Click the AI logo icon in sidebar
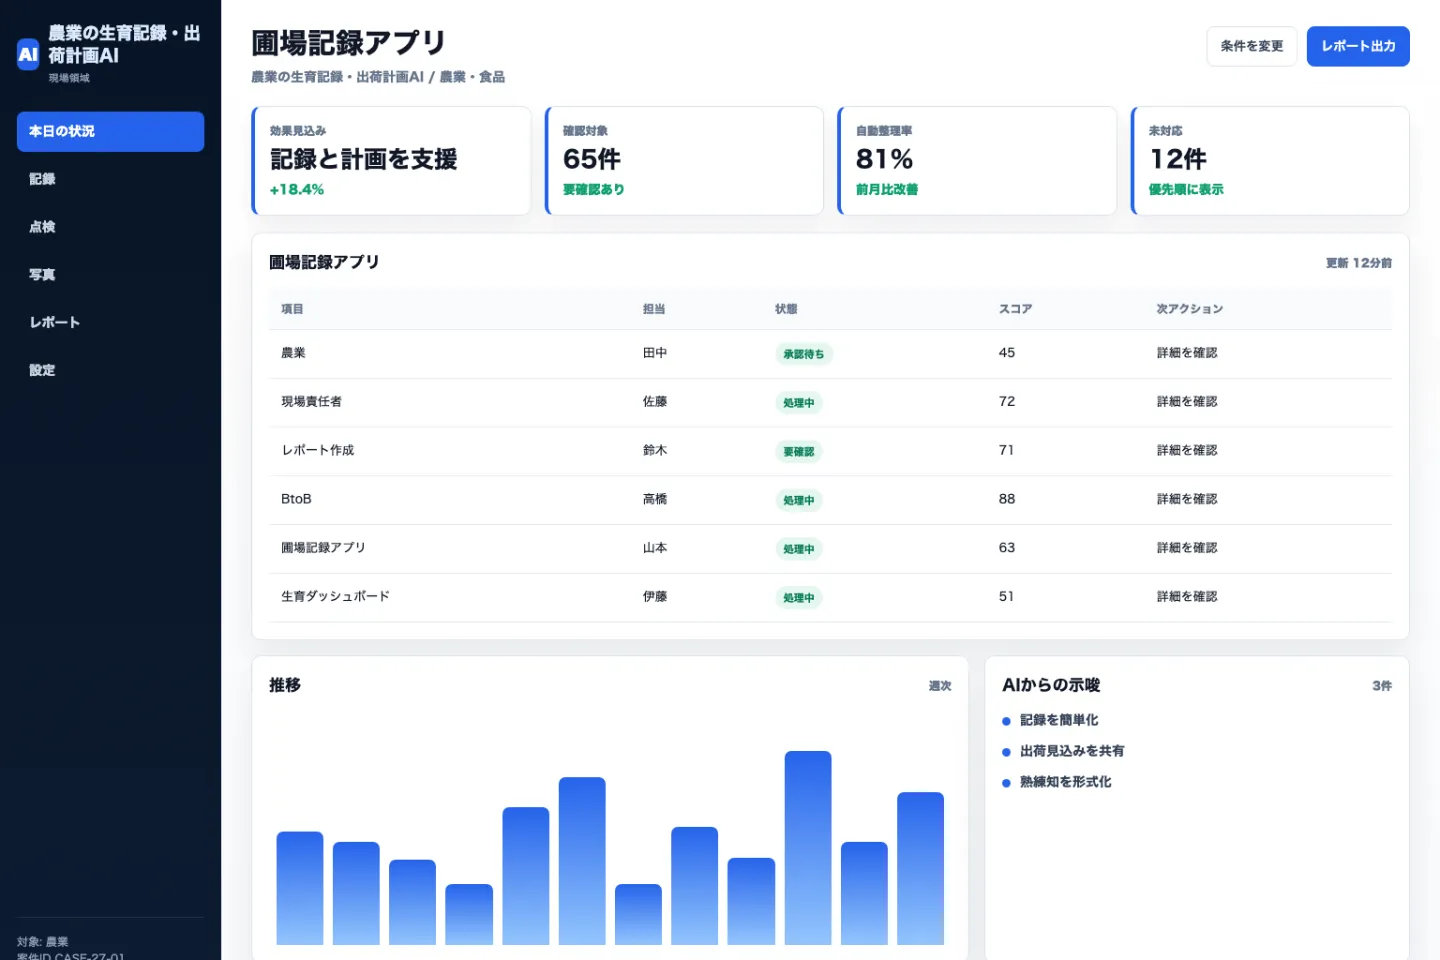1440x960 pixels. tap(28, 55)
